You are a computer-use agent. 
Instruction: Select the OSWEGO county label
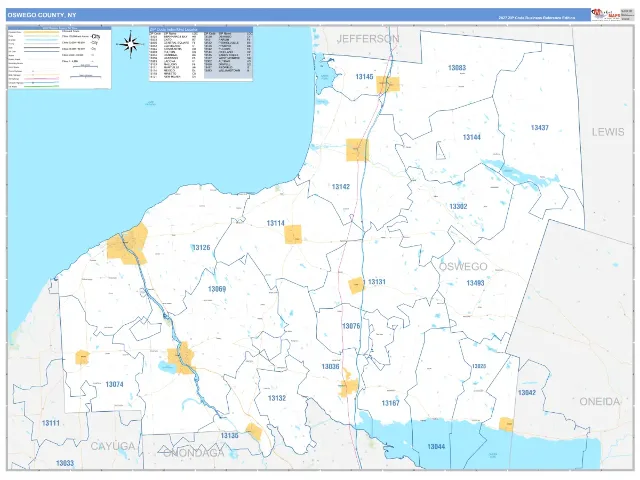click(x=463, y=267)
